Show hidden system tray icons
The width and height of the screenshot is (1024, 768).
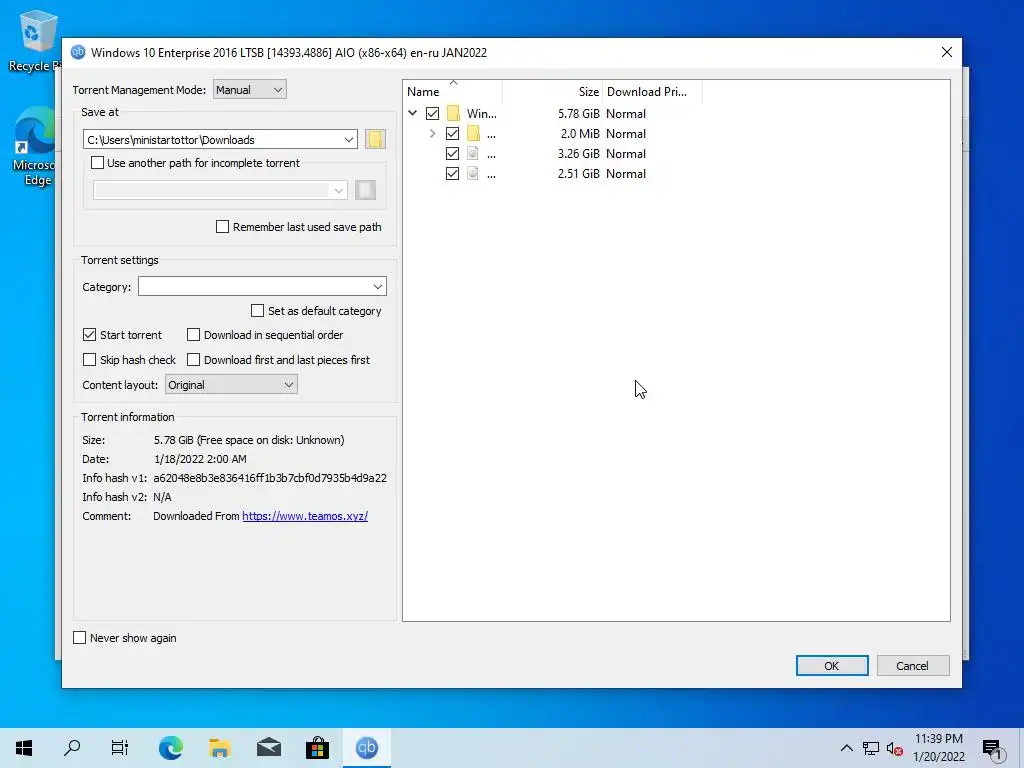[846, 748]
